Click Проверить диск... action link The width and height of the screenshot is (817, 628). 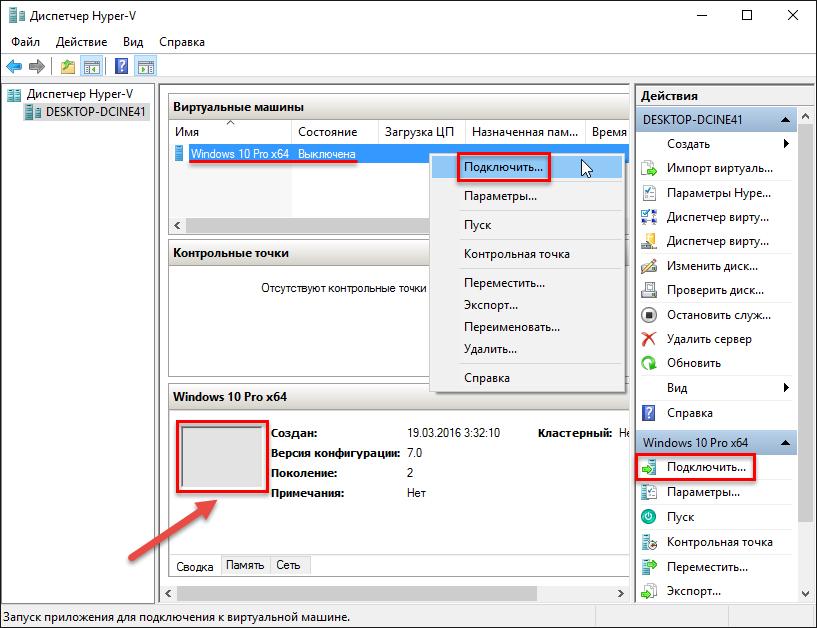(715, 290)
